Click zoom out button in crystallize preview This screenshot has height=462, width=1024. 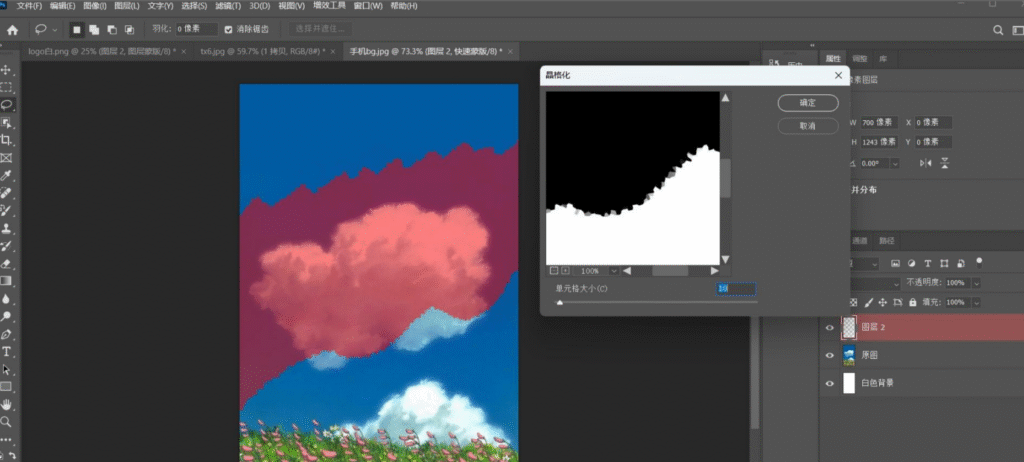coord(553,271)
